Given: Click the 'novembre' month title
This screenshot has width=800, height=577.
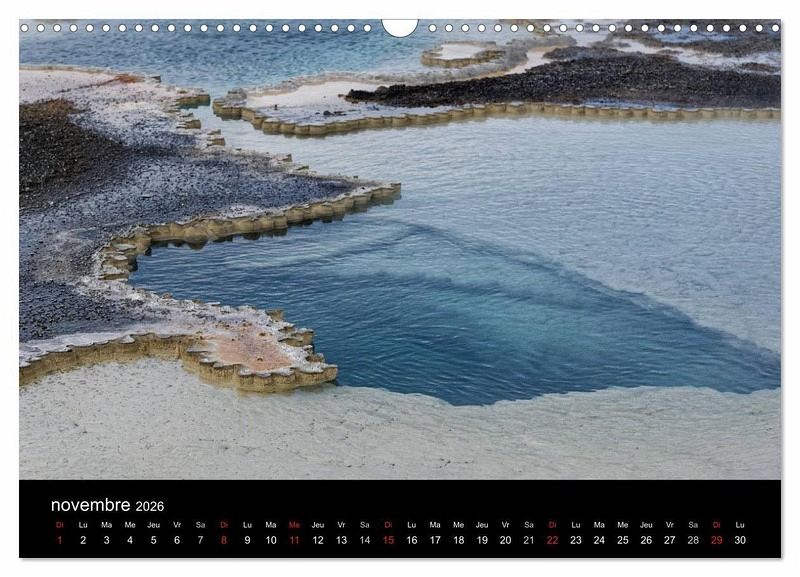Looking at the screenshot, I should [90, 505].
